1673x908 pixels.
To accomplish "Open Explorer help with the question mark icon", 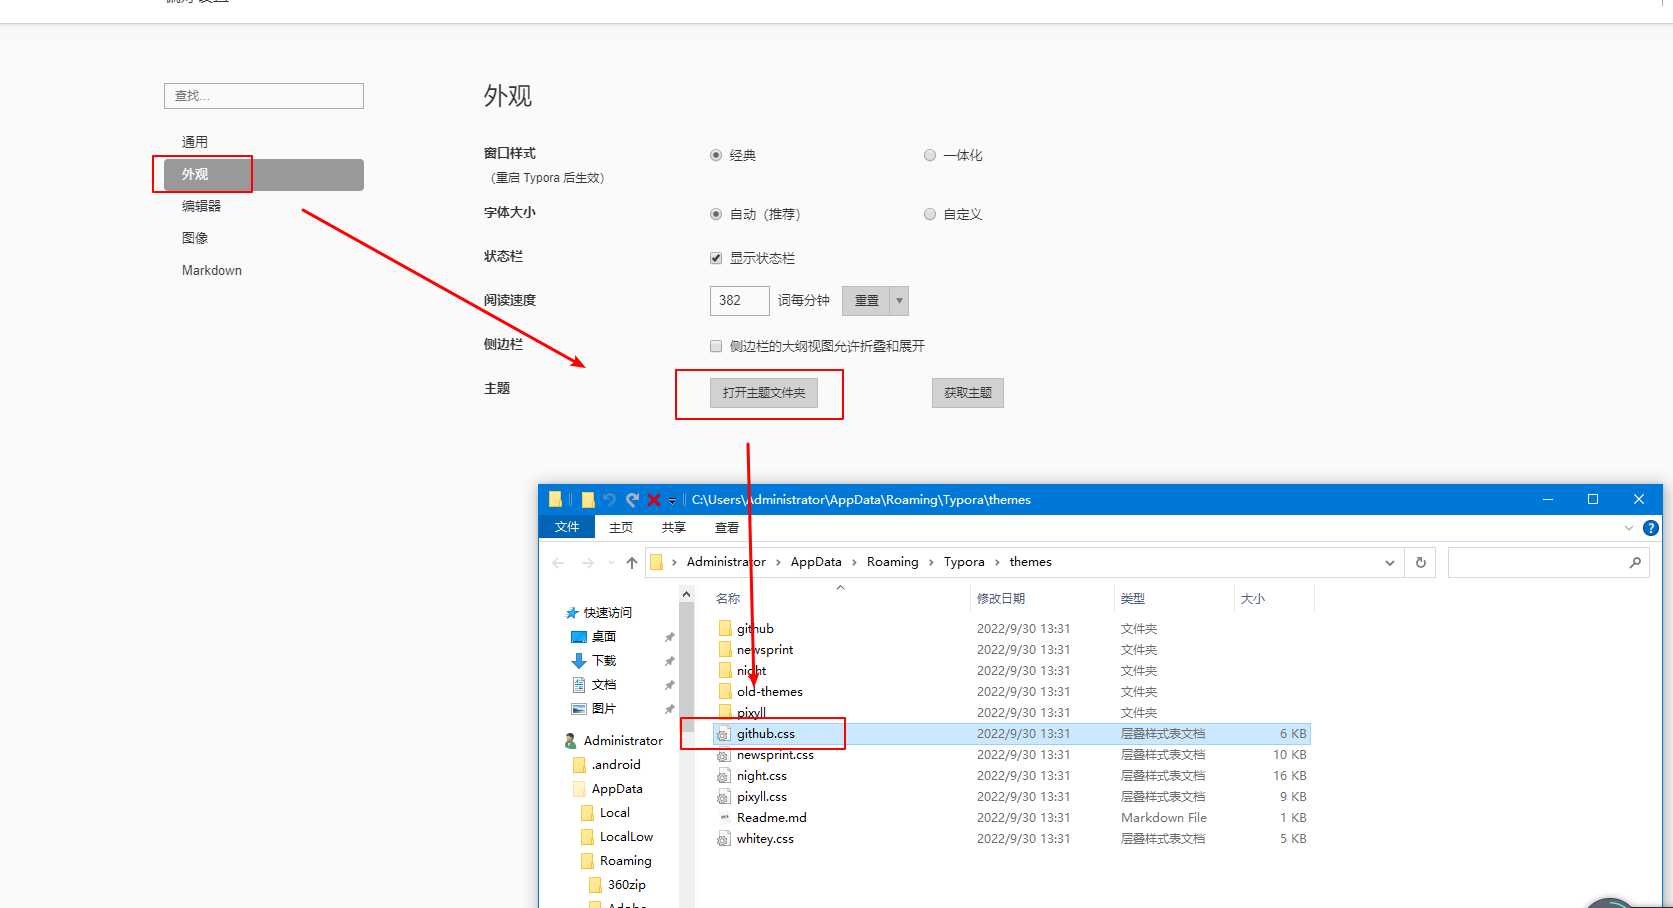I will (1651, 528).
